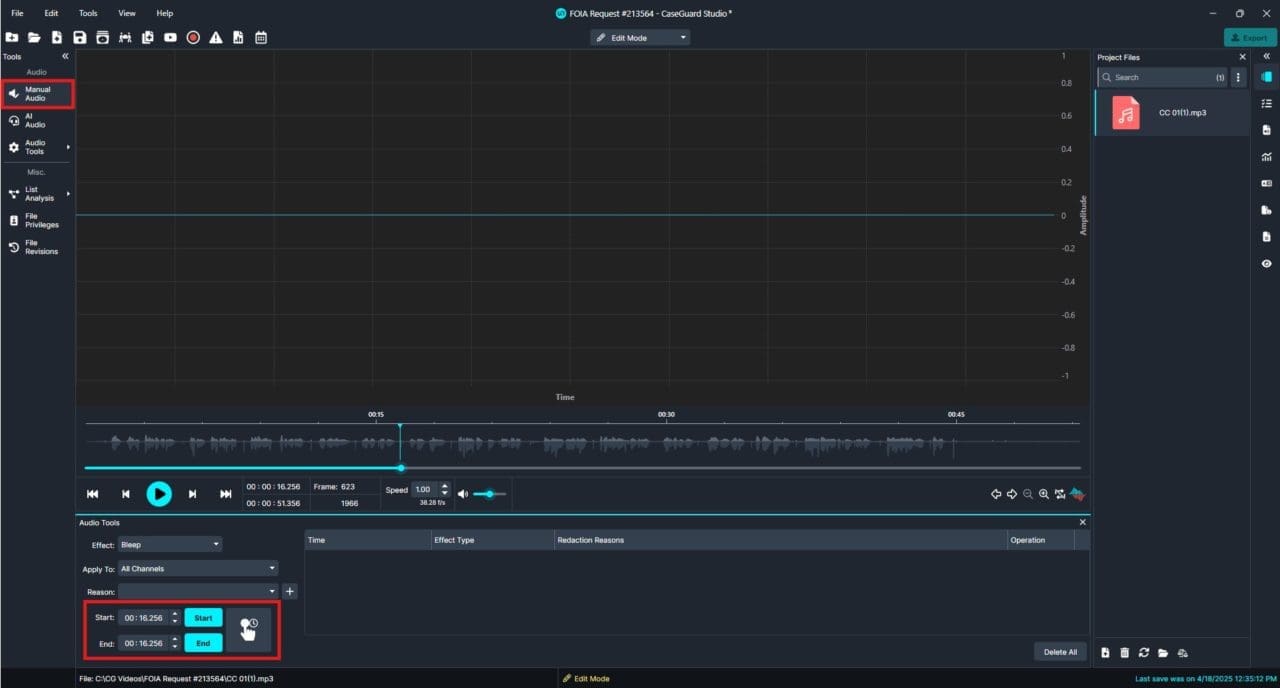Expand the Apply To All Channels dropdown
1280x688 pixels.
197,569
